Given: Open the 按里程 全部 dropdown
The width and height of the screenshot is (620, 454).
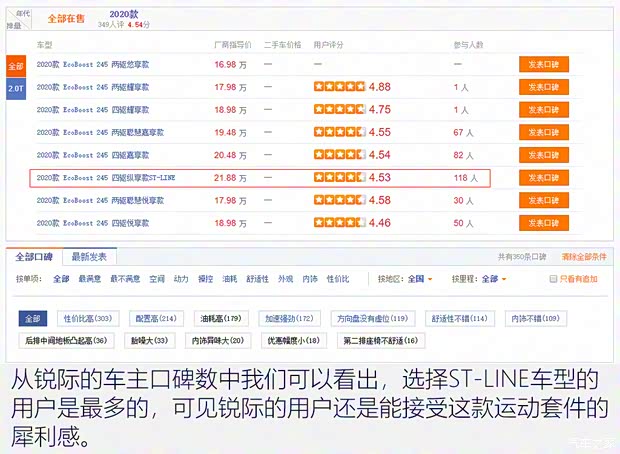Looking at the screenshot, I should [492, 279].
